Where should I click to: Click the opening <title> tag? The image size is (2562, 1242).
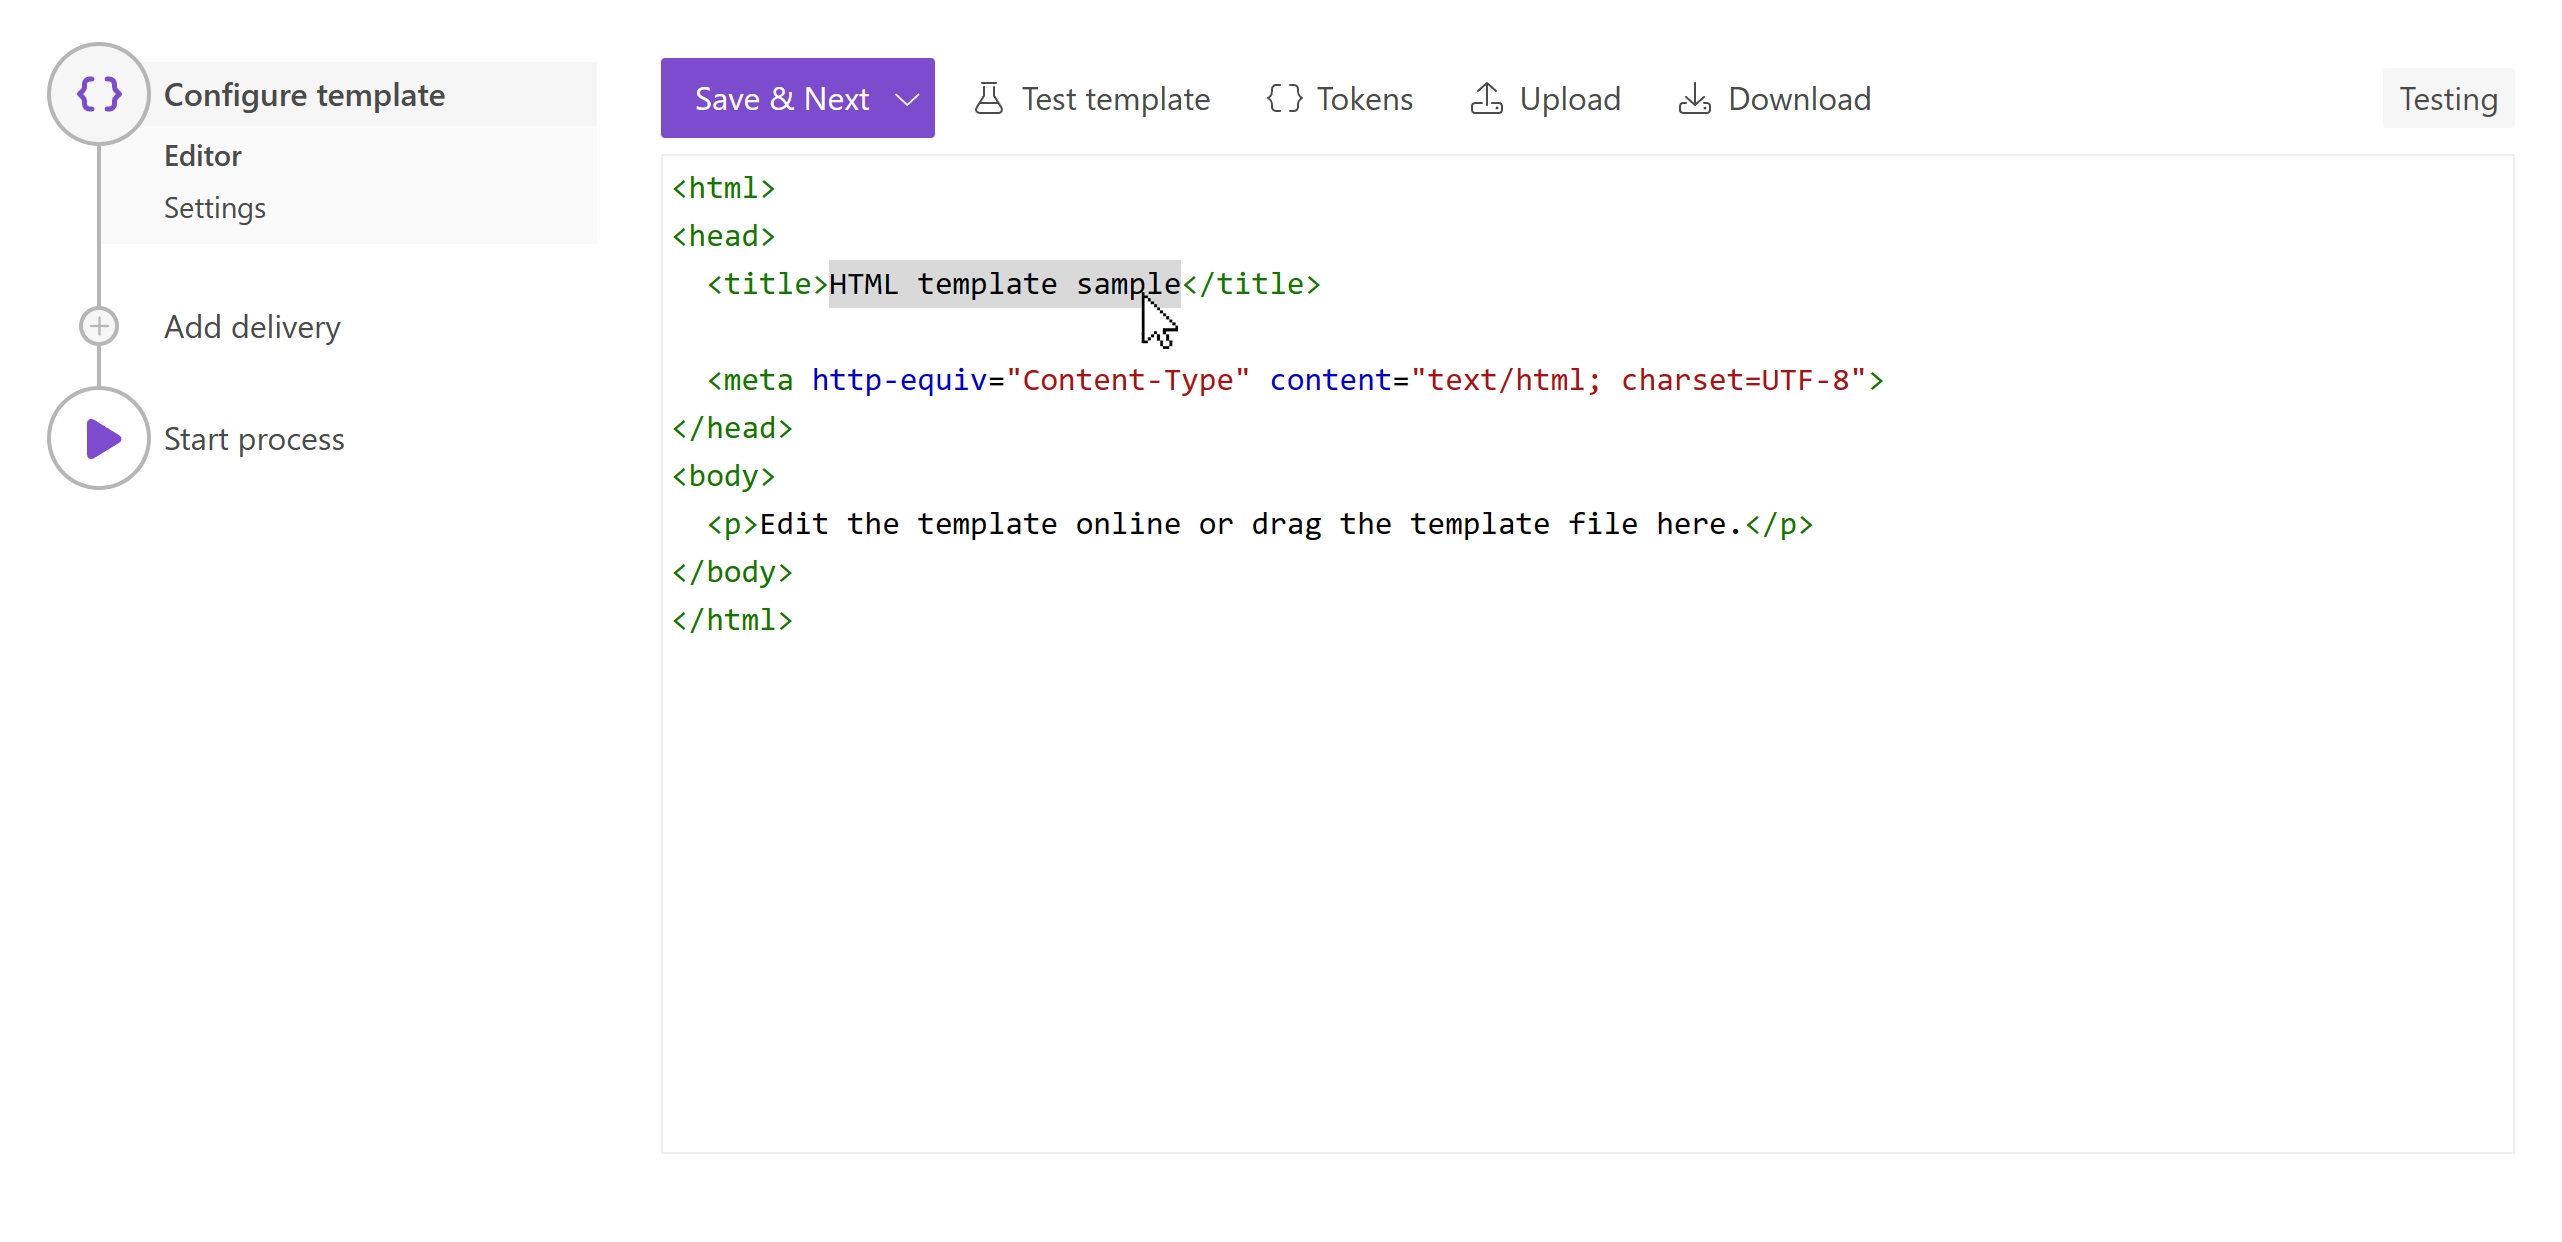tap(768, 284)
